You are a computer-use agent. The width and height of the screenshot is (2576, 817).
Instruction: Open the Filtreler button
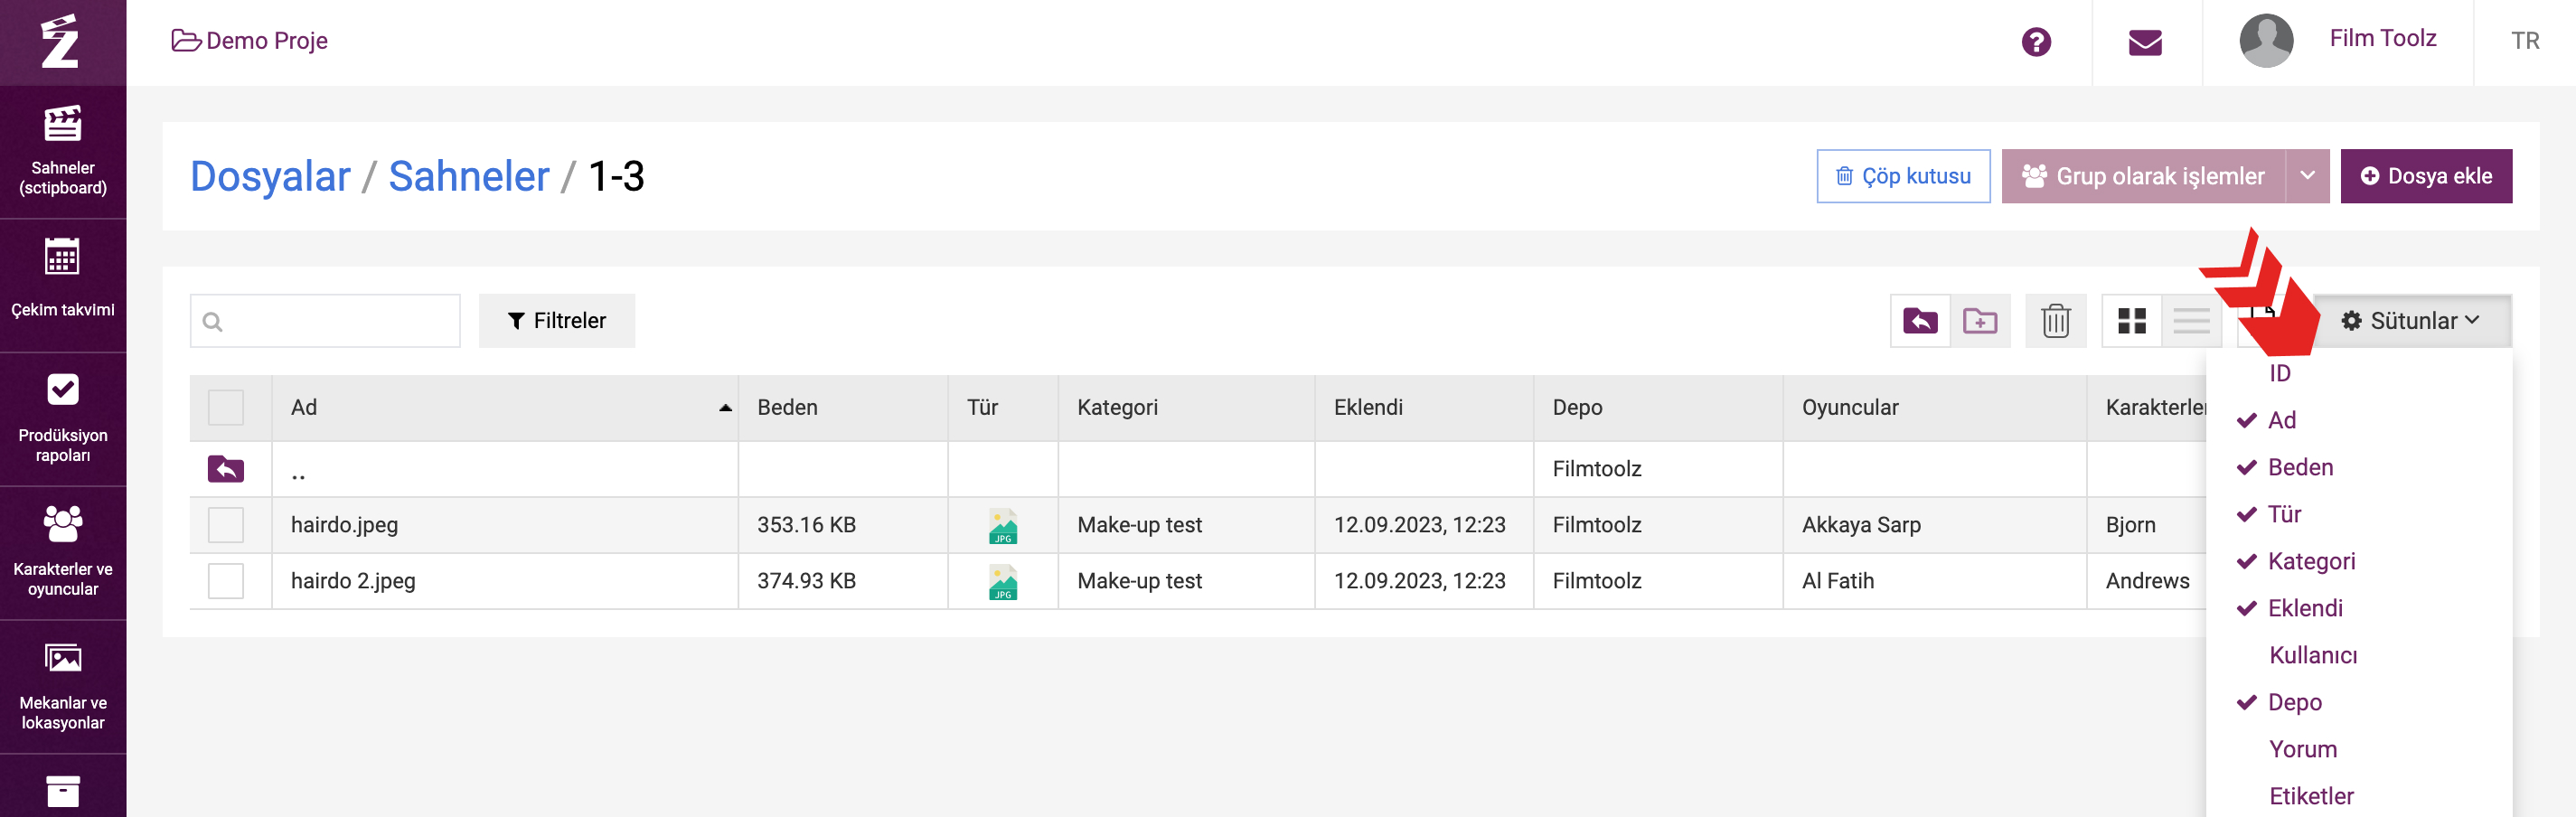[557, 321]
